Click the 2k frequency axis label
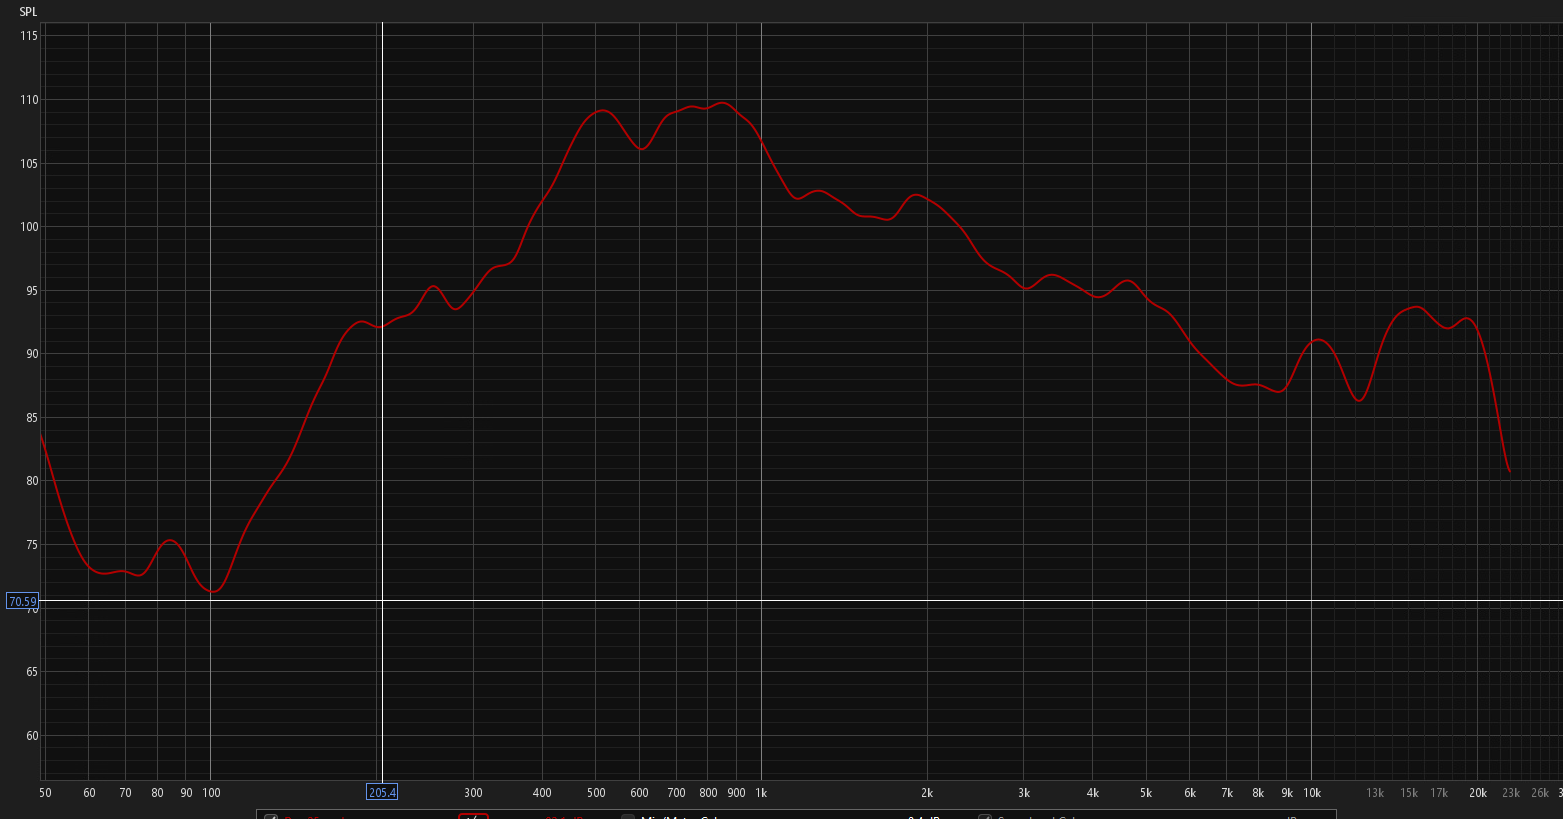The width and height of the screenshot is (1563, 819). (927, 793)
